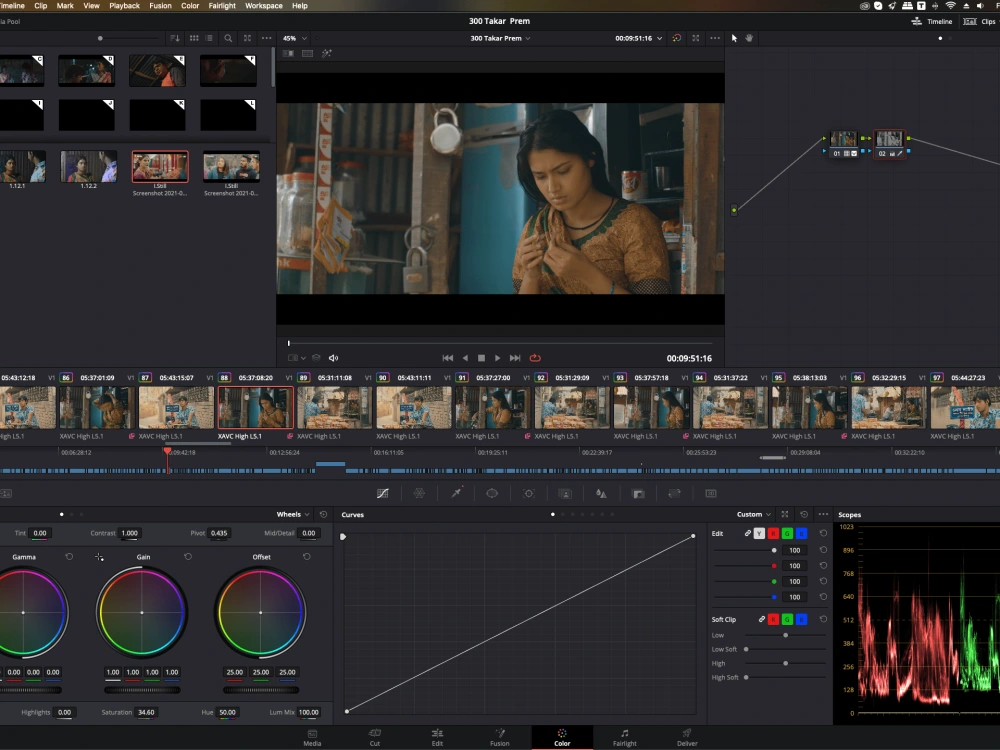The width and height of the screenshot is (1000, 750).
Task: Open the Power Window palette
Action: pyautogui.click(x=492, y=494)
